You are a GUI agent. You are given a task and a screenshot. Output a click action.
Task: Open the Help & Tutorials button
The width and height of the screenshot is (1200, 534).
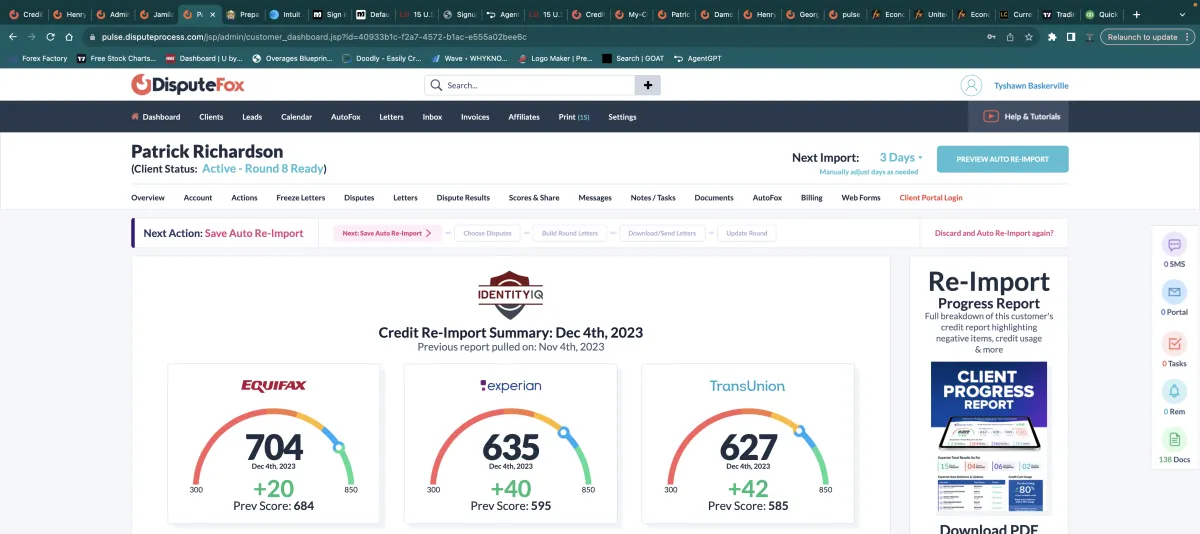click(1018, 116)
